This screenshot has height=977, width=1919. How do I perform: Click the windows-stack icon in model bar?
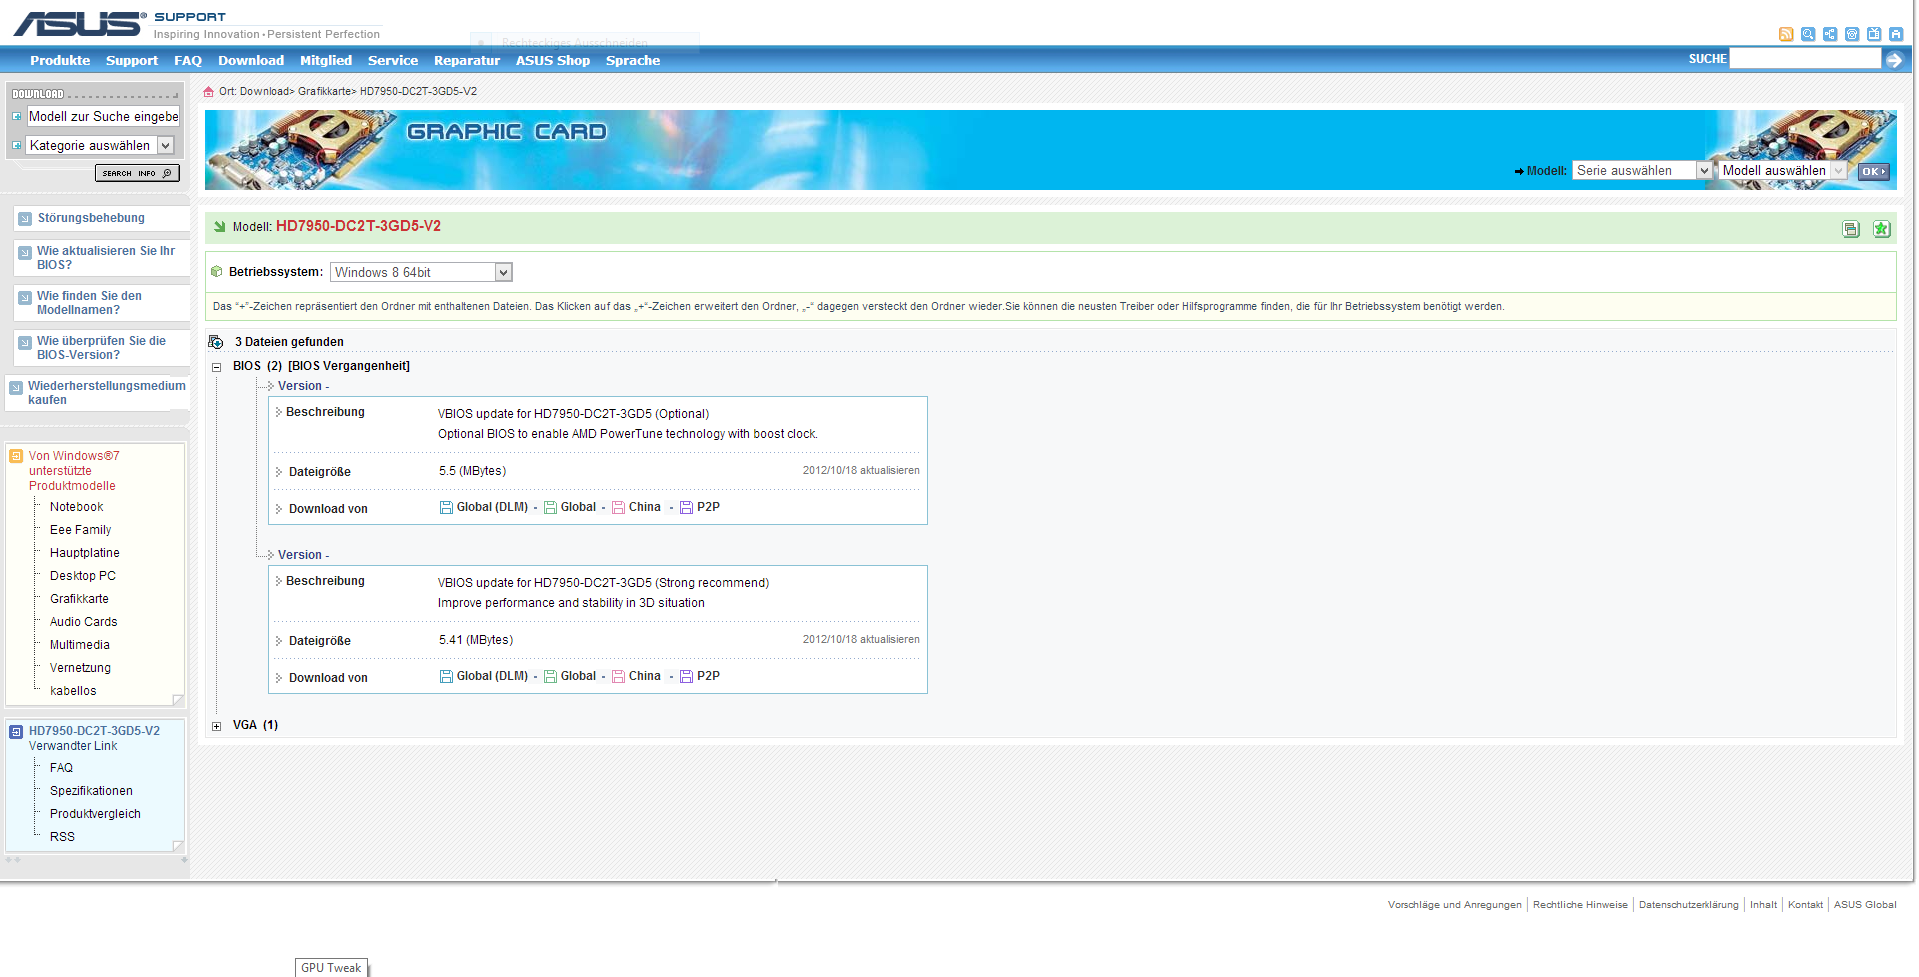tap(1851, 229)
